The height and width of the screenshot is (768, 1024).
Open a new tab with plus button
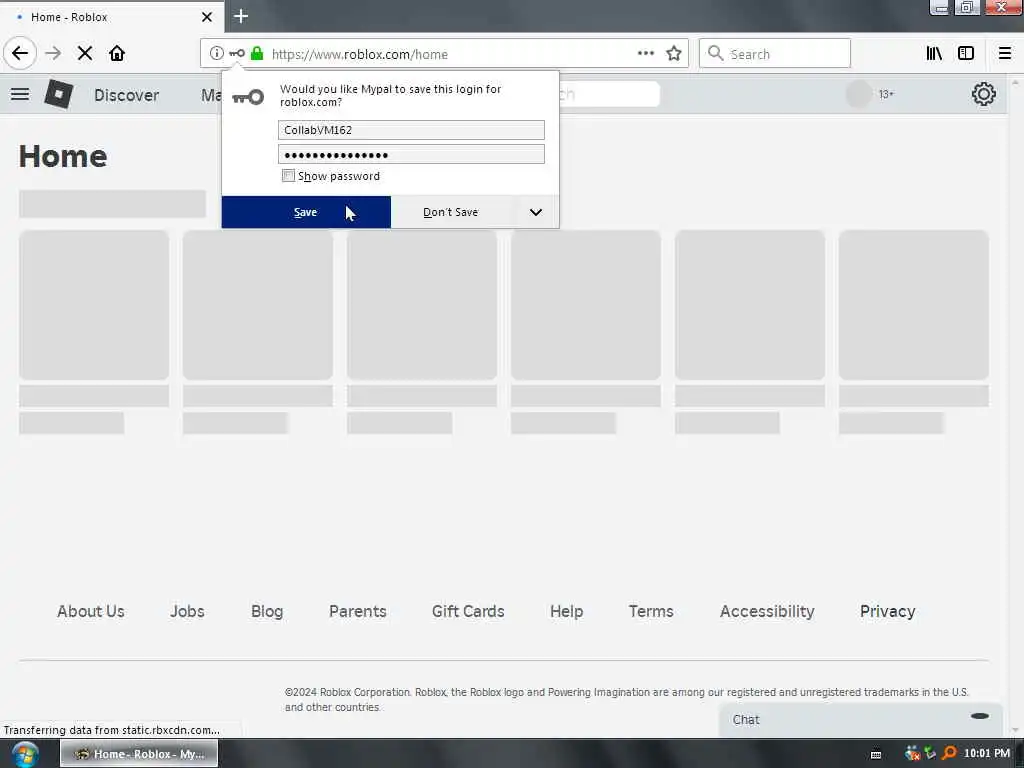241,16
